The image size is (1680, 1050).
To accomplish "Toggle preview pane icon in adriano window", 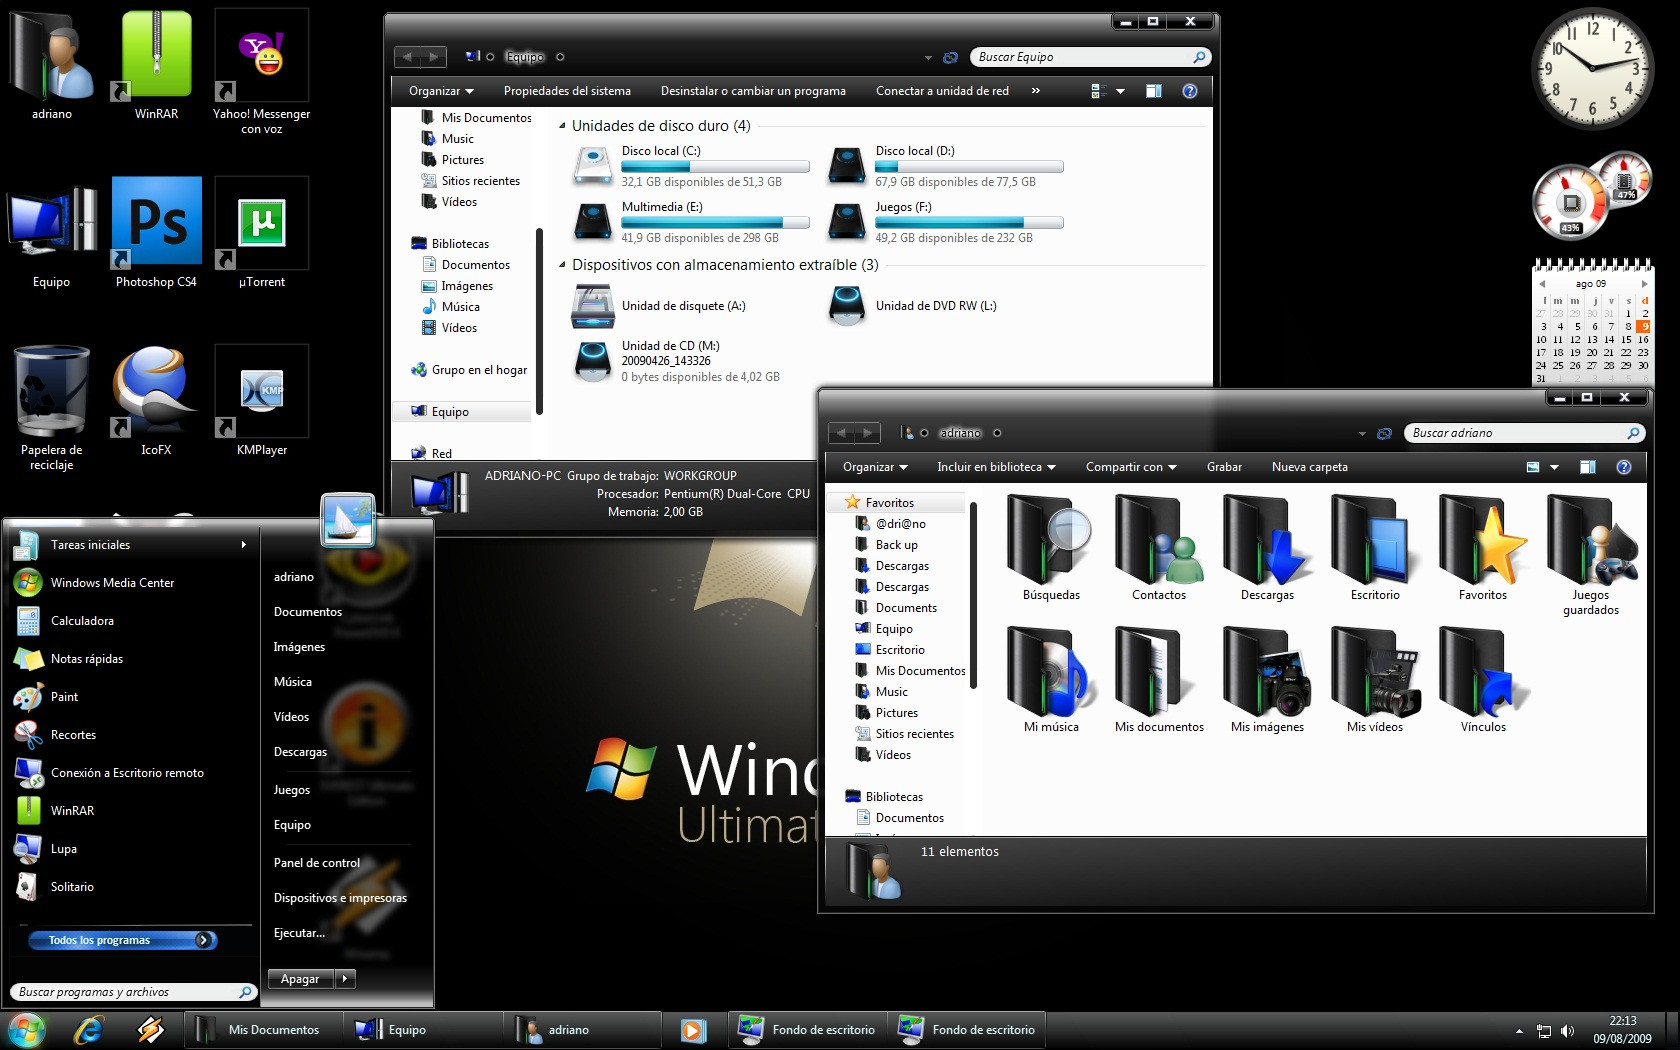I will 1587,467.
